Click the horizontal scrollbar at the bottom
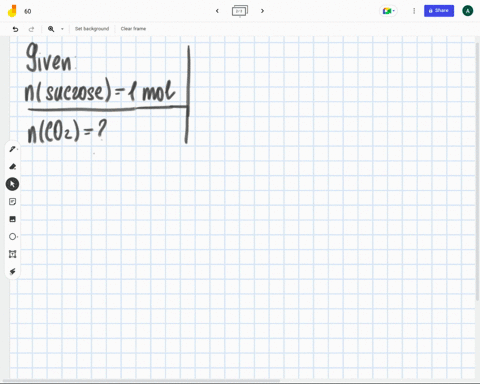Viewport: 480px width, 384px height. 142,380
